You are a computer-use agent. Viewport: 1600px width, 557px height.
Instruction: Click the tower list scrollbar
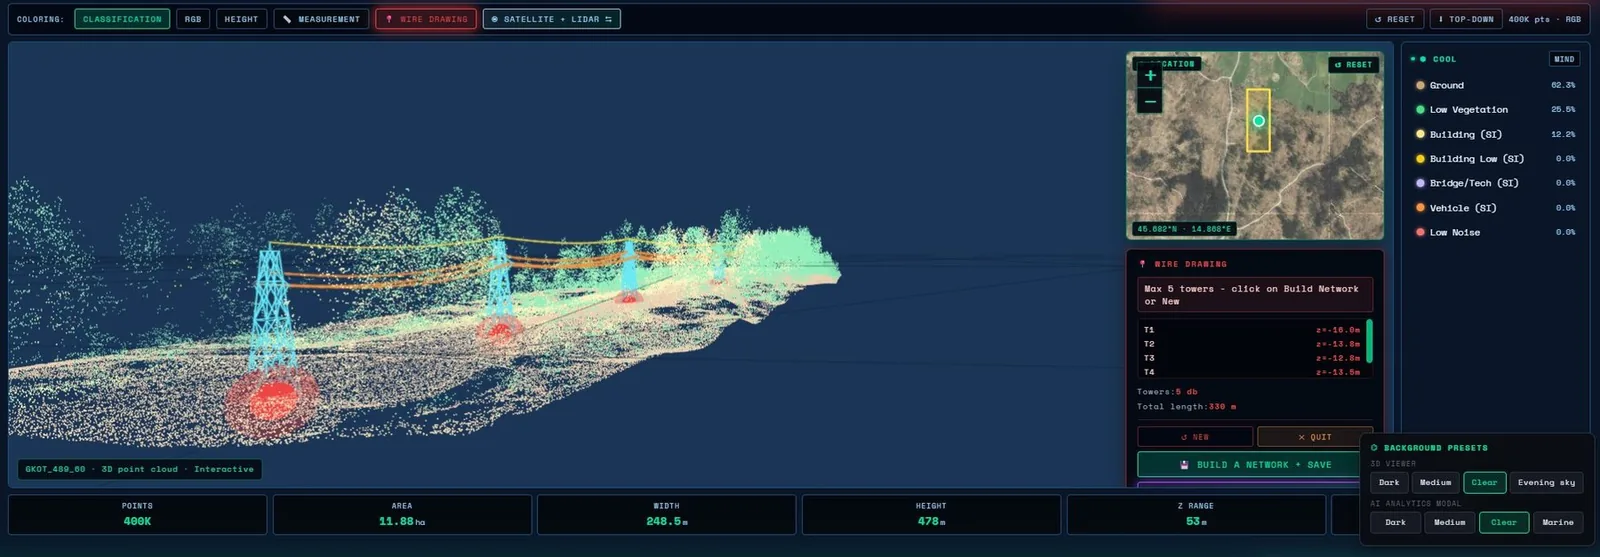[x=1369, y=341]
